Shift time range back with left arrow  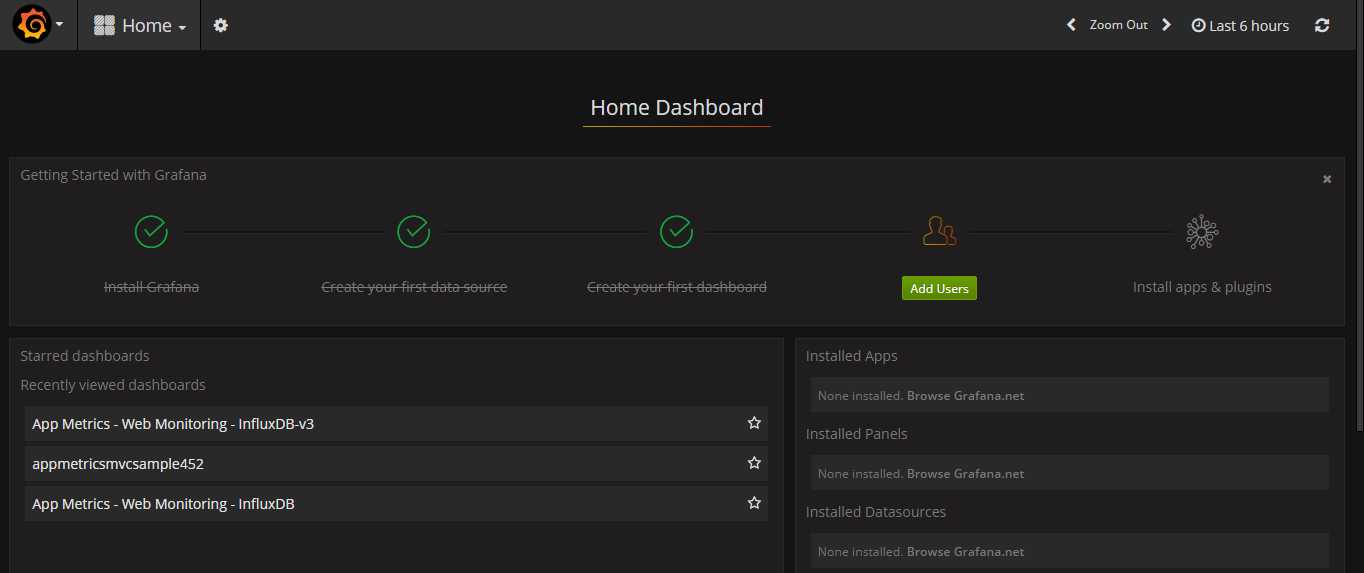coord(1071,25)
